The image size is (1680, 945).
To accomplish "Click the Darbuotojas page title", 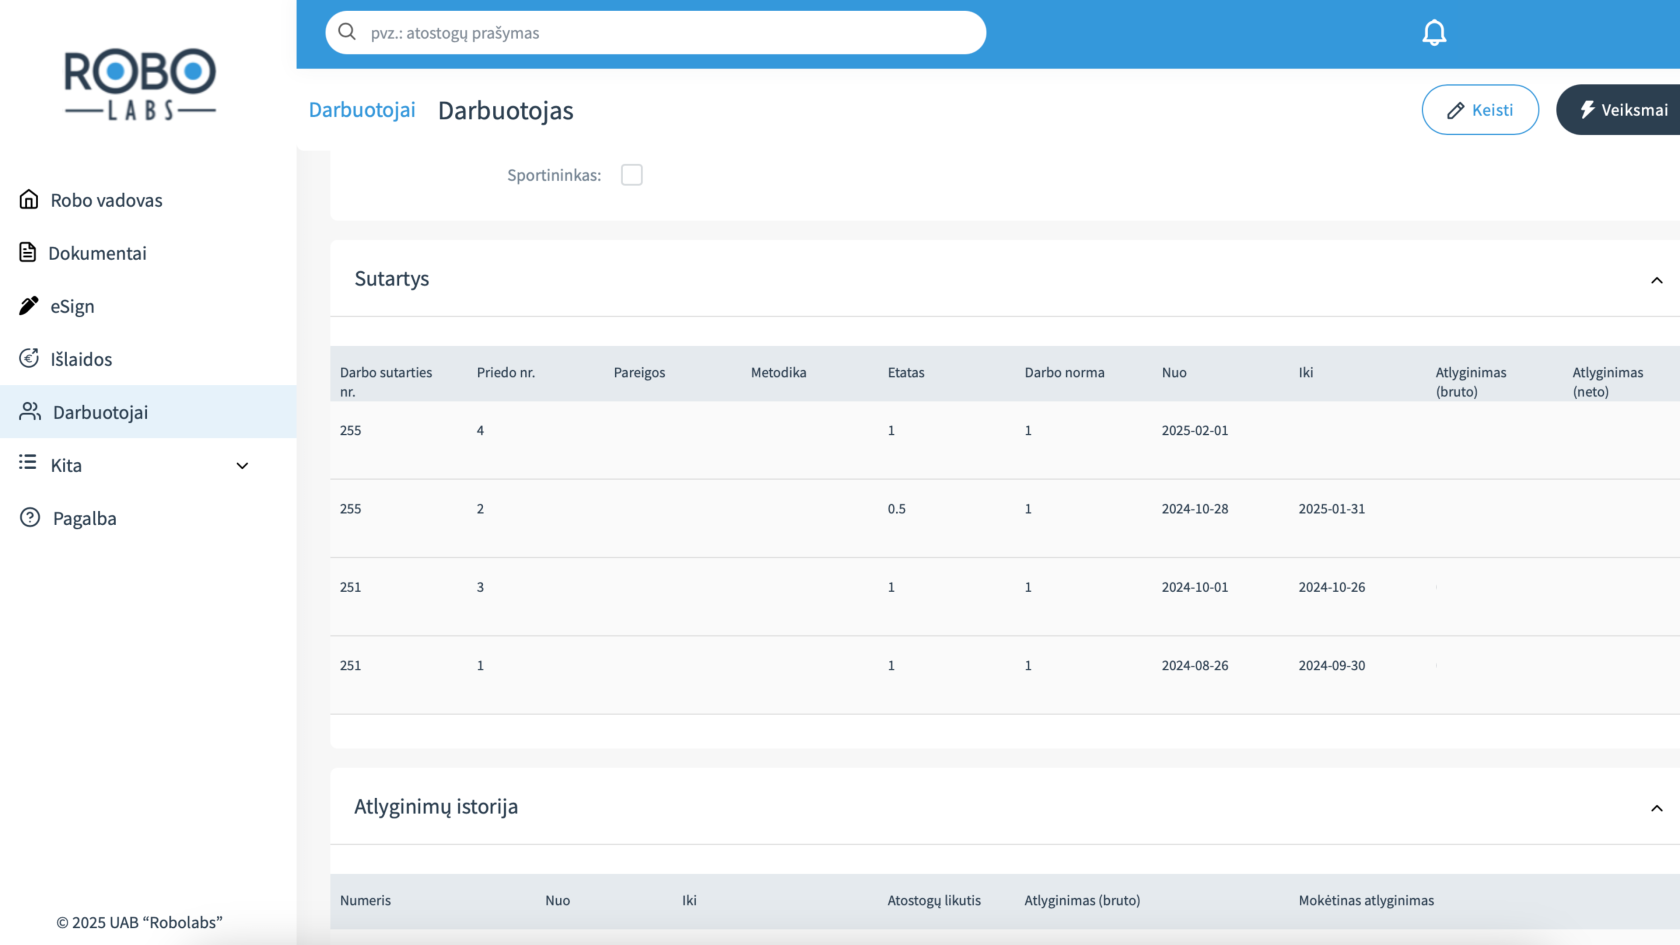I will 506,111.
